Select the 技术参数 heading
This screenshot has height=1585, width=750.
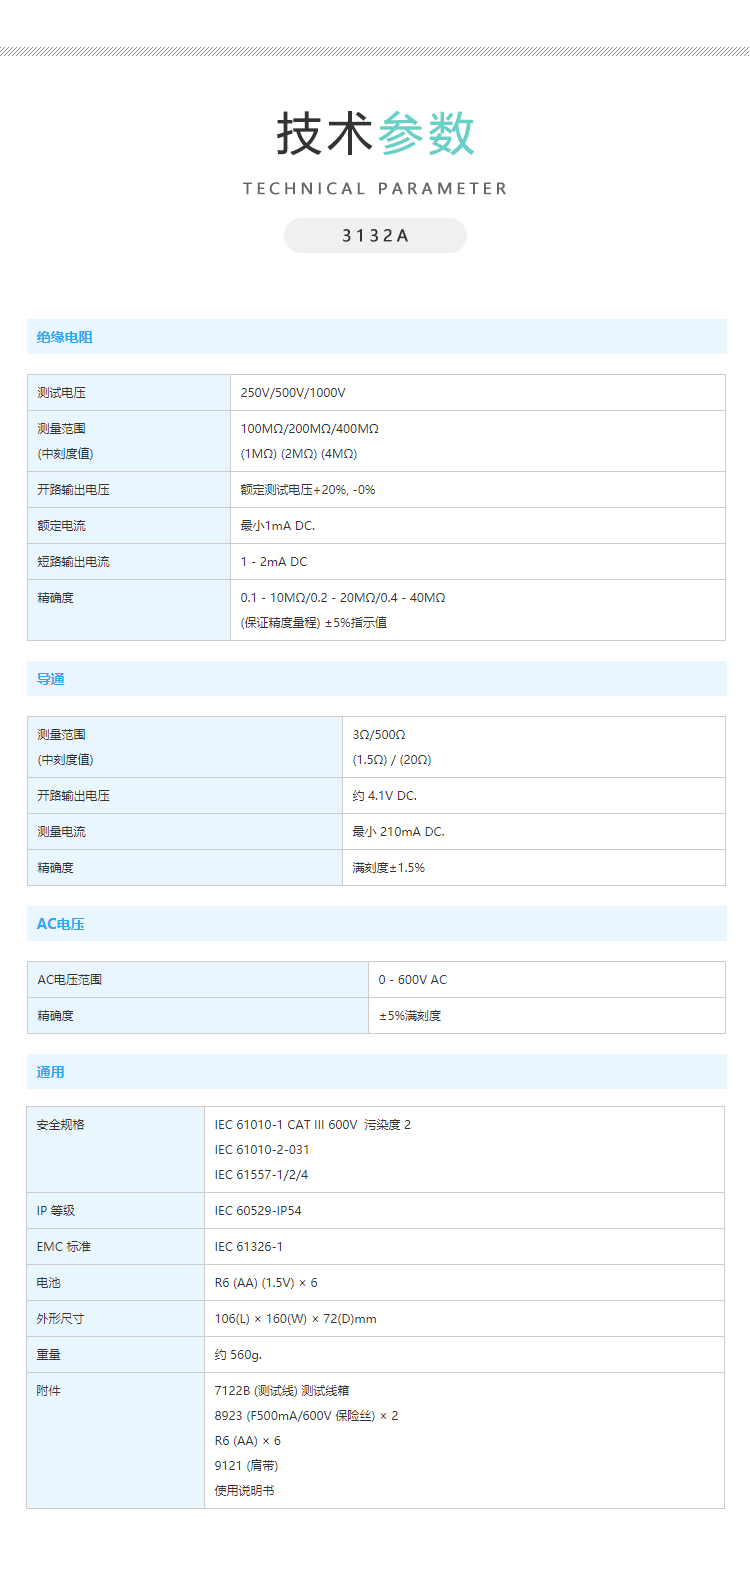[375, 134]
